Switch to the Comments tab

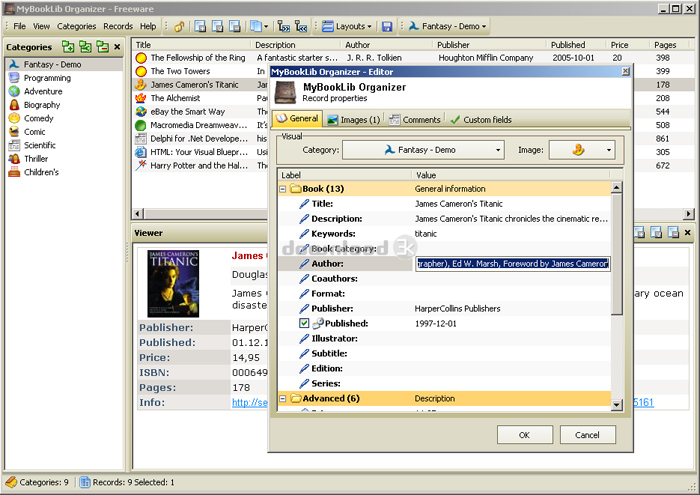(414, 120)
